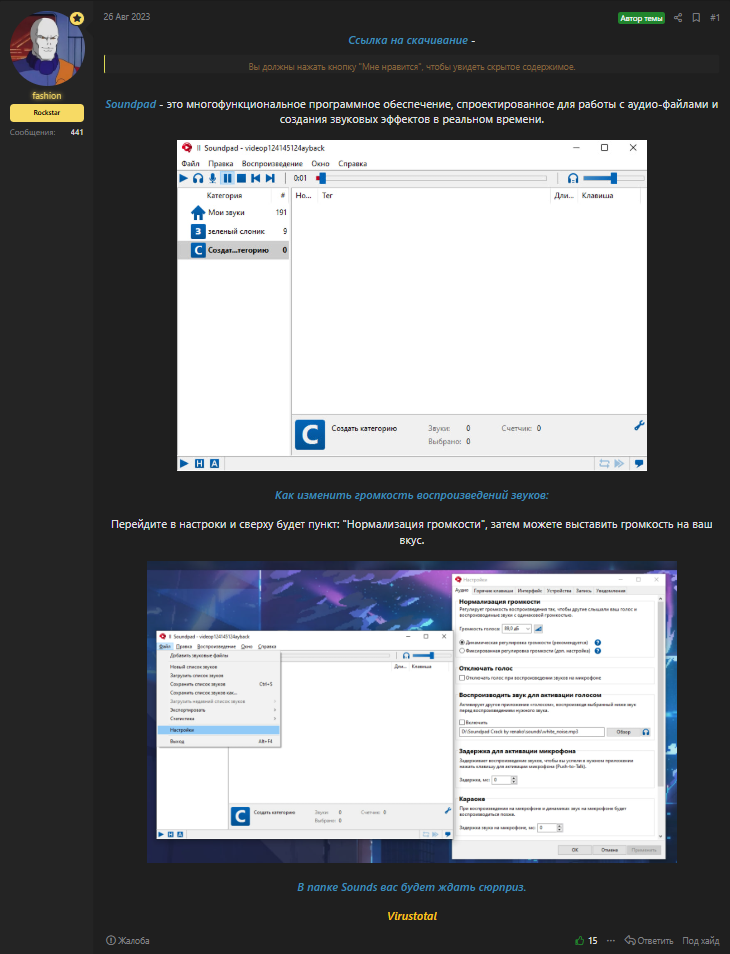Screen dimensions: 730x954
Task: Open the Окно menu in large Soundpad window
Action: coord(320,164)
